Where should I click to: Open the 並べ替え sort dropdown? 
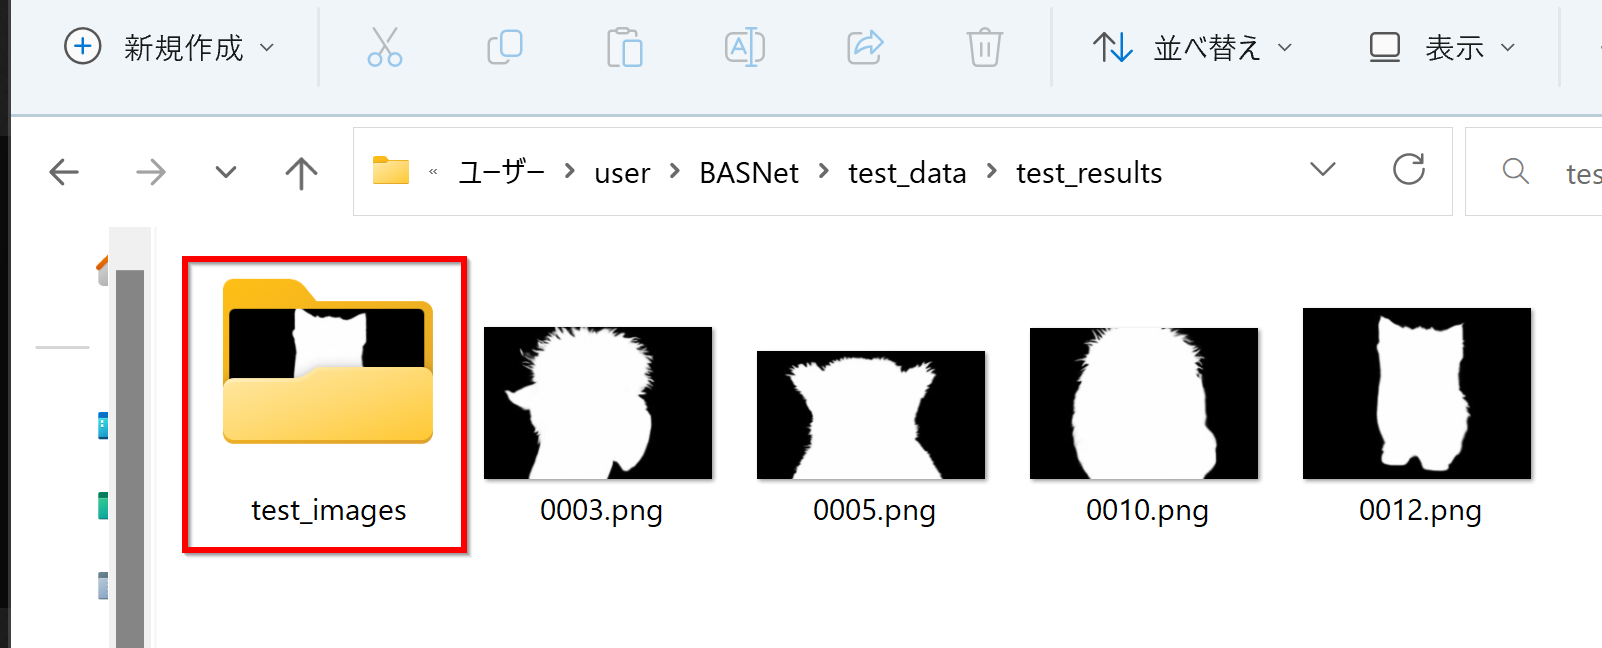tap(1193, 47)
